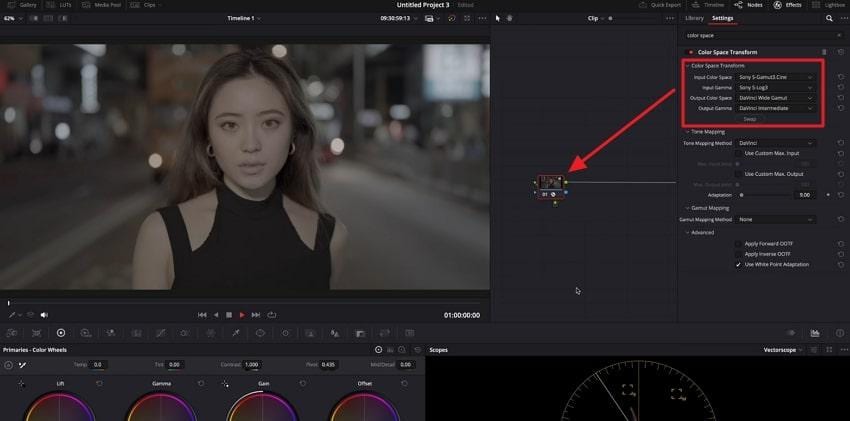
Task: Select the arrow pointer tool in node editor
Action: tap(498, 18)
